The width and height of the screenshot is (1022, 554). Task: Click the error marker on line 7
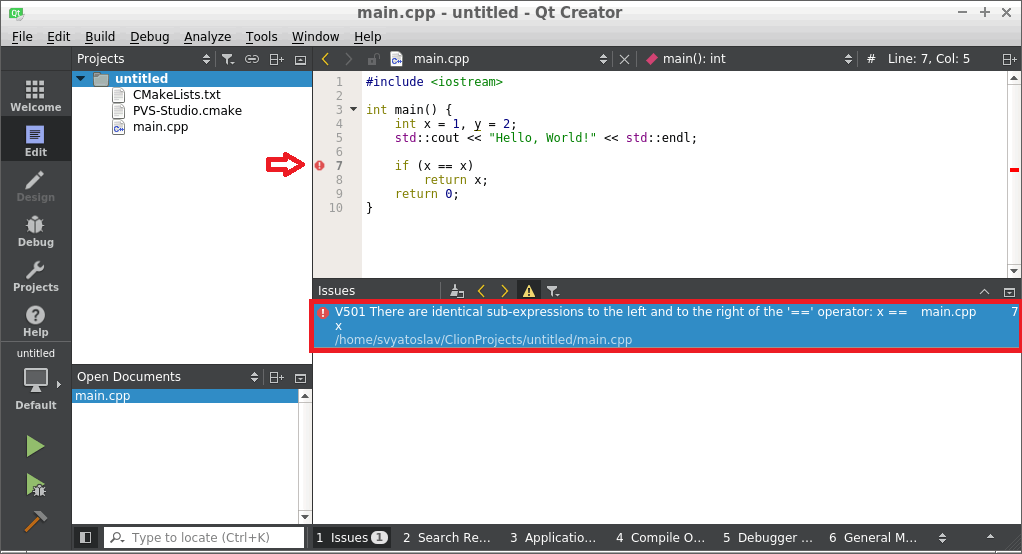click(x=319, y=166)
